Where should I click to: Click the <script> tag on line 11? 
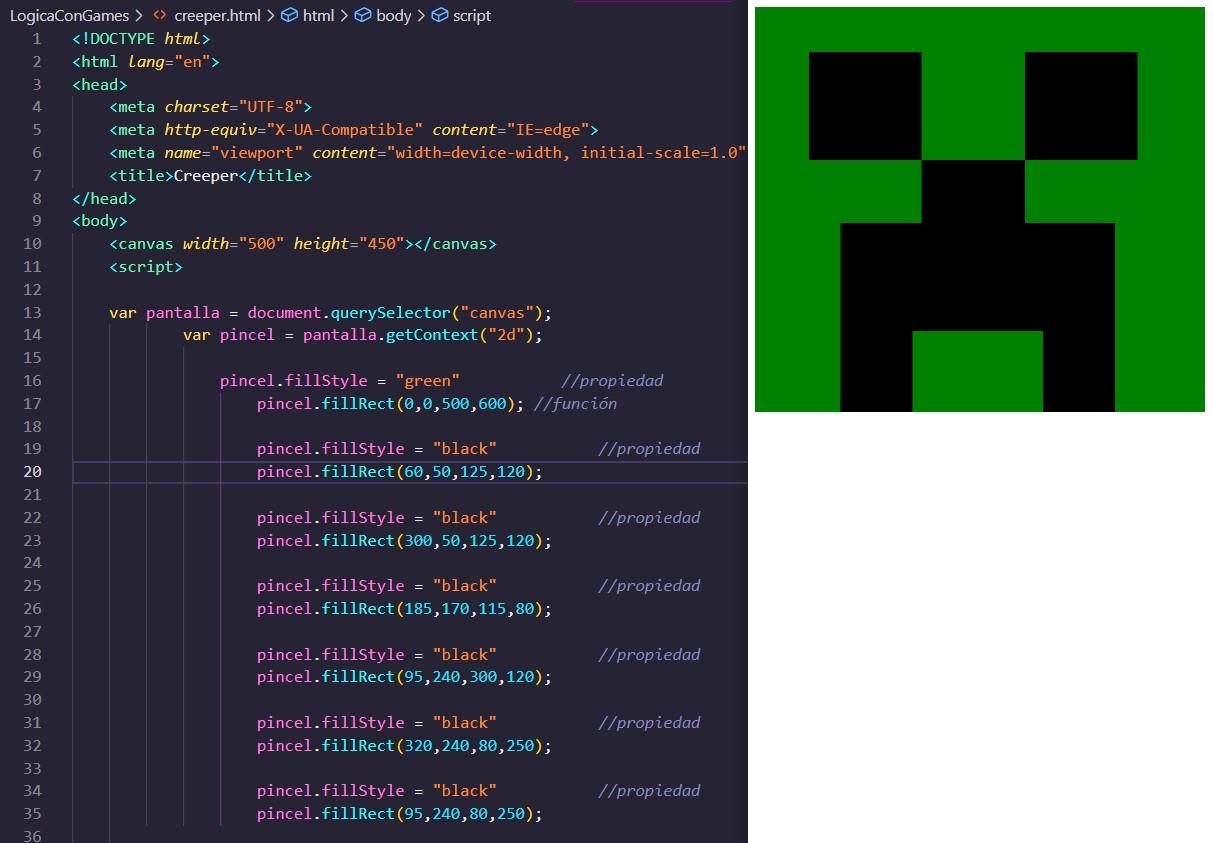pos(146,267)
